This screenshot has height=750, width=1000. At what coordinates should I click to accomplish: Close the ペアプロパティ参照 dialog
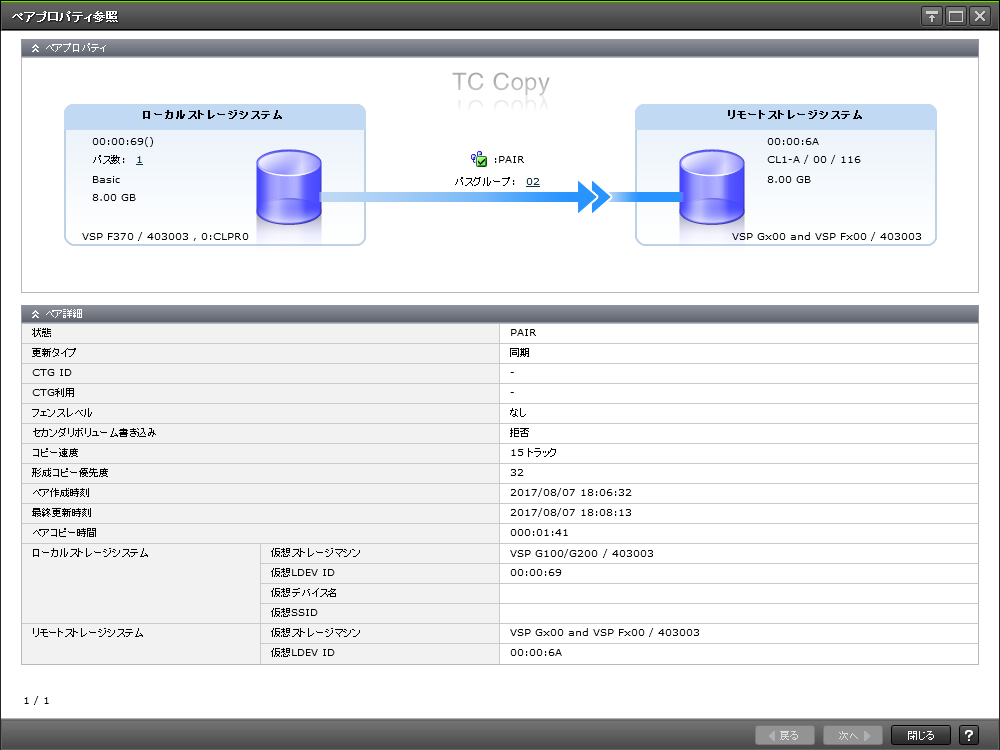click(980, 17)
